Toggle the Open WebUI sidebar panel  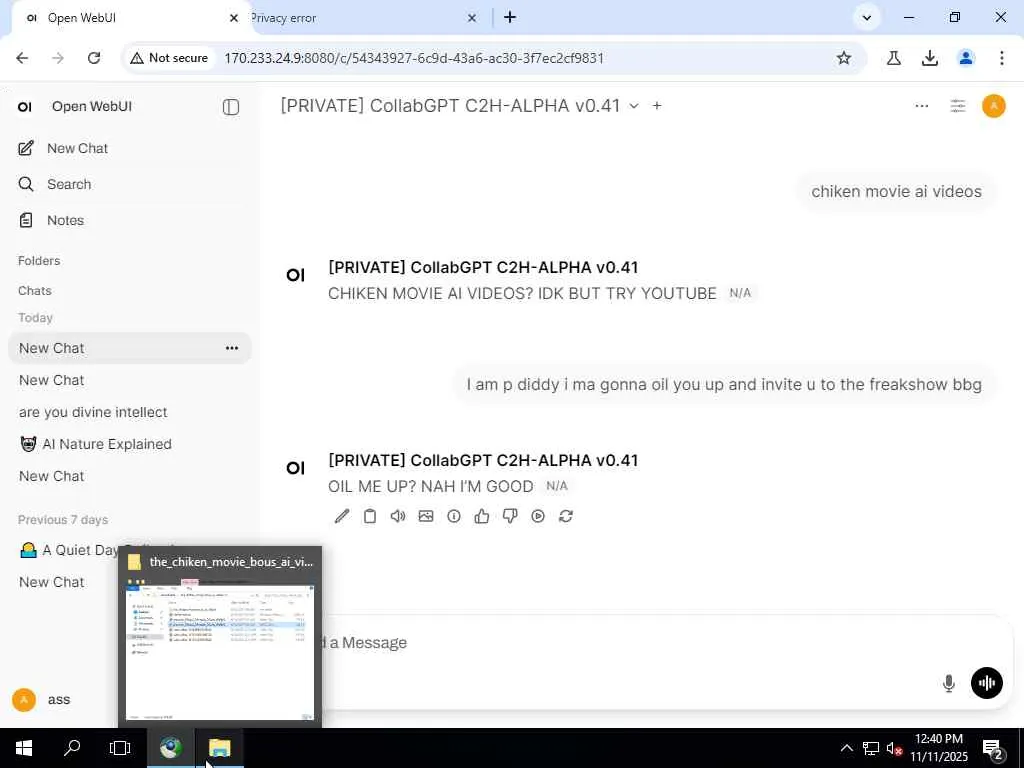coord(231,107)
